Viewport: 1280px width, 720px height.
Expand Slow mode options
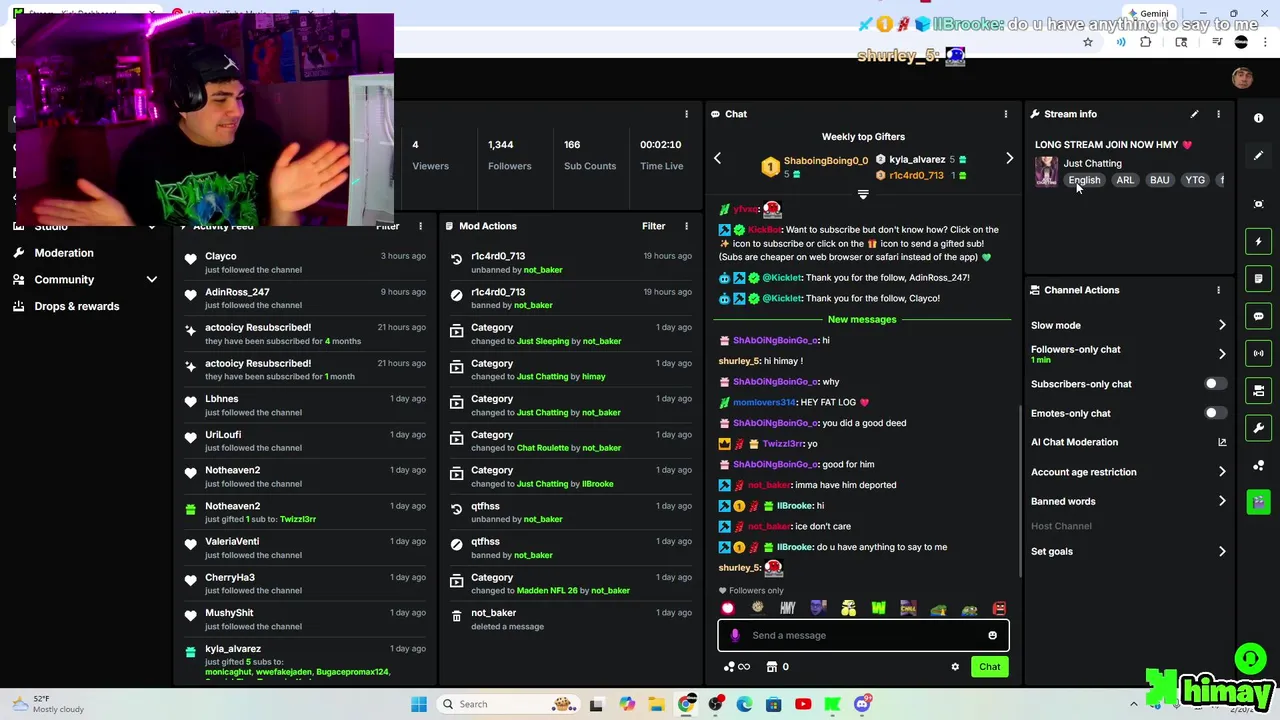click(x=1222, y=325)
